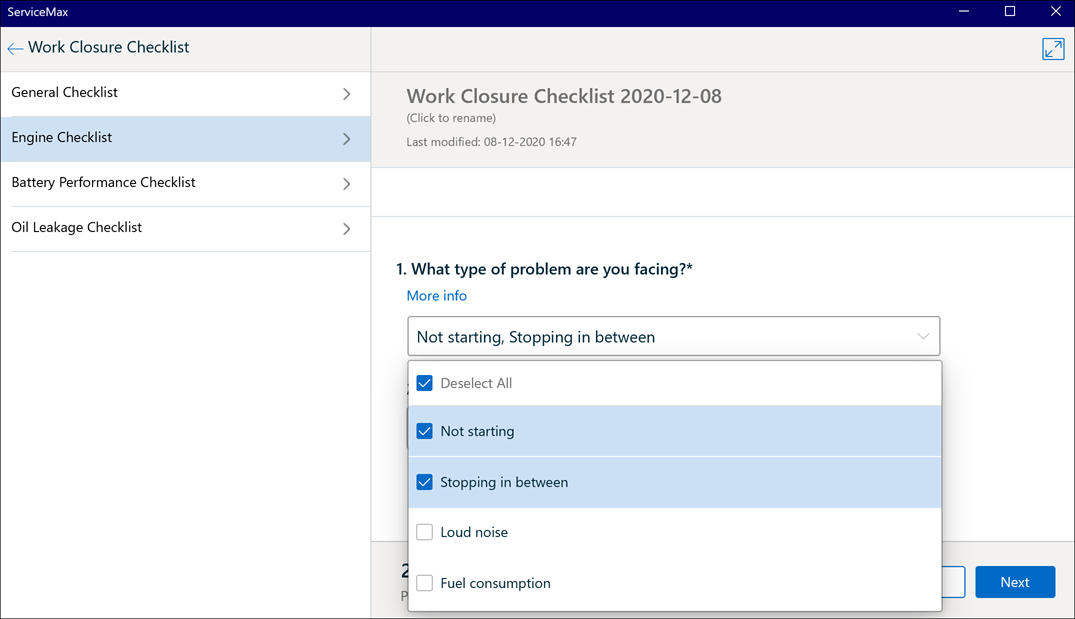This screenshot has width=1075, height=619.
Task: Uncheck the Deselect All checkbox
Action: click(424, 383)
